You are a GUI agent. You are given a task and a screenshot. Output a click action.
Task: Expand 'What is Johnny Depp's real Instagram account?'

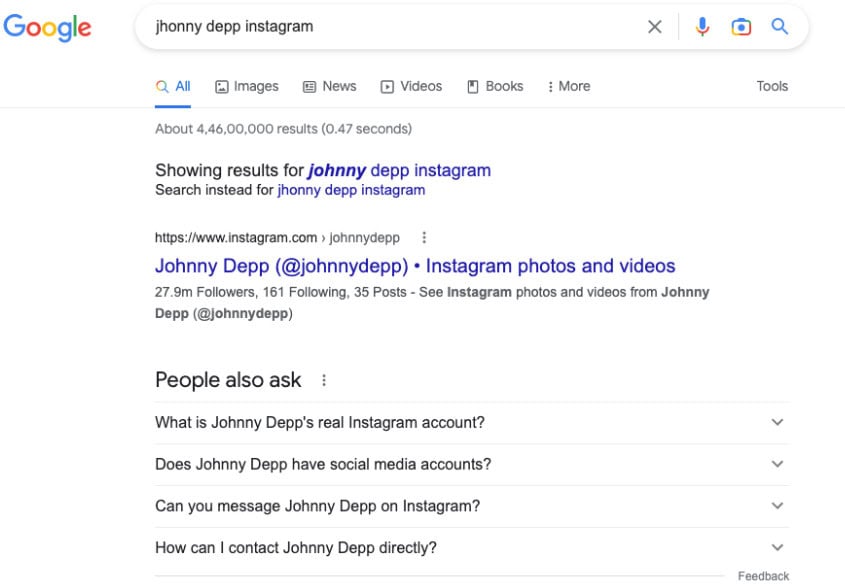coord(472,422)
